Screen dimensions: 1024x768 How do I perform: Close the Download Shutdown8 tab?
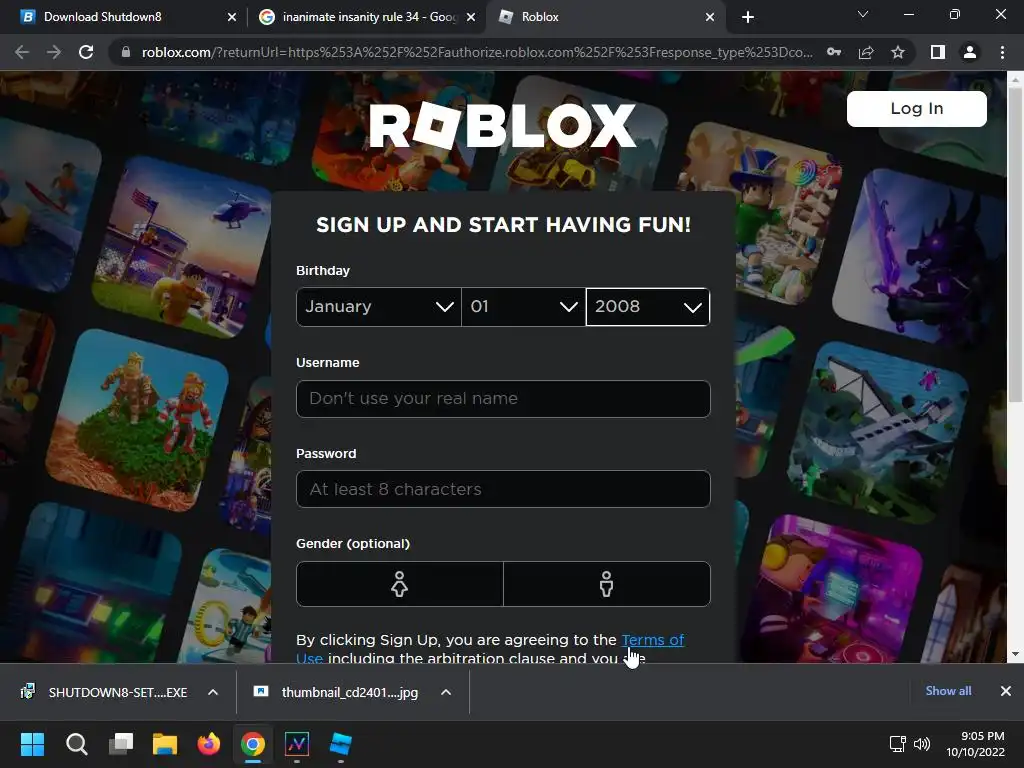[x=232, y=17]
